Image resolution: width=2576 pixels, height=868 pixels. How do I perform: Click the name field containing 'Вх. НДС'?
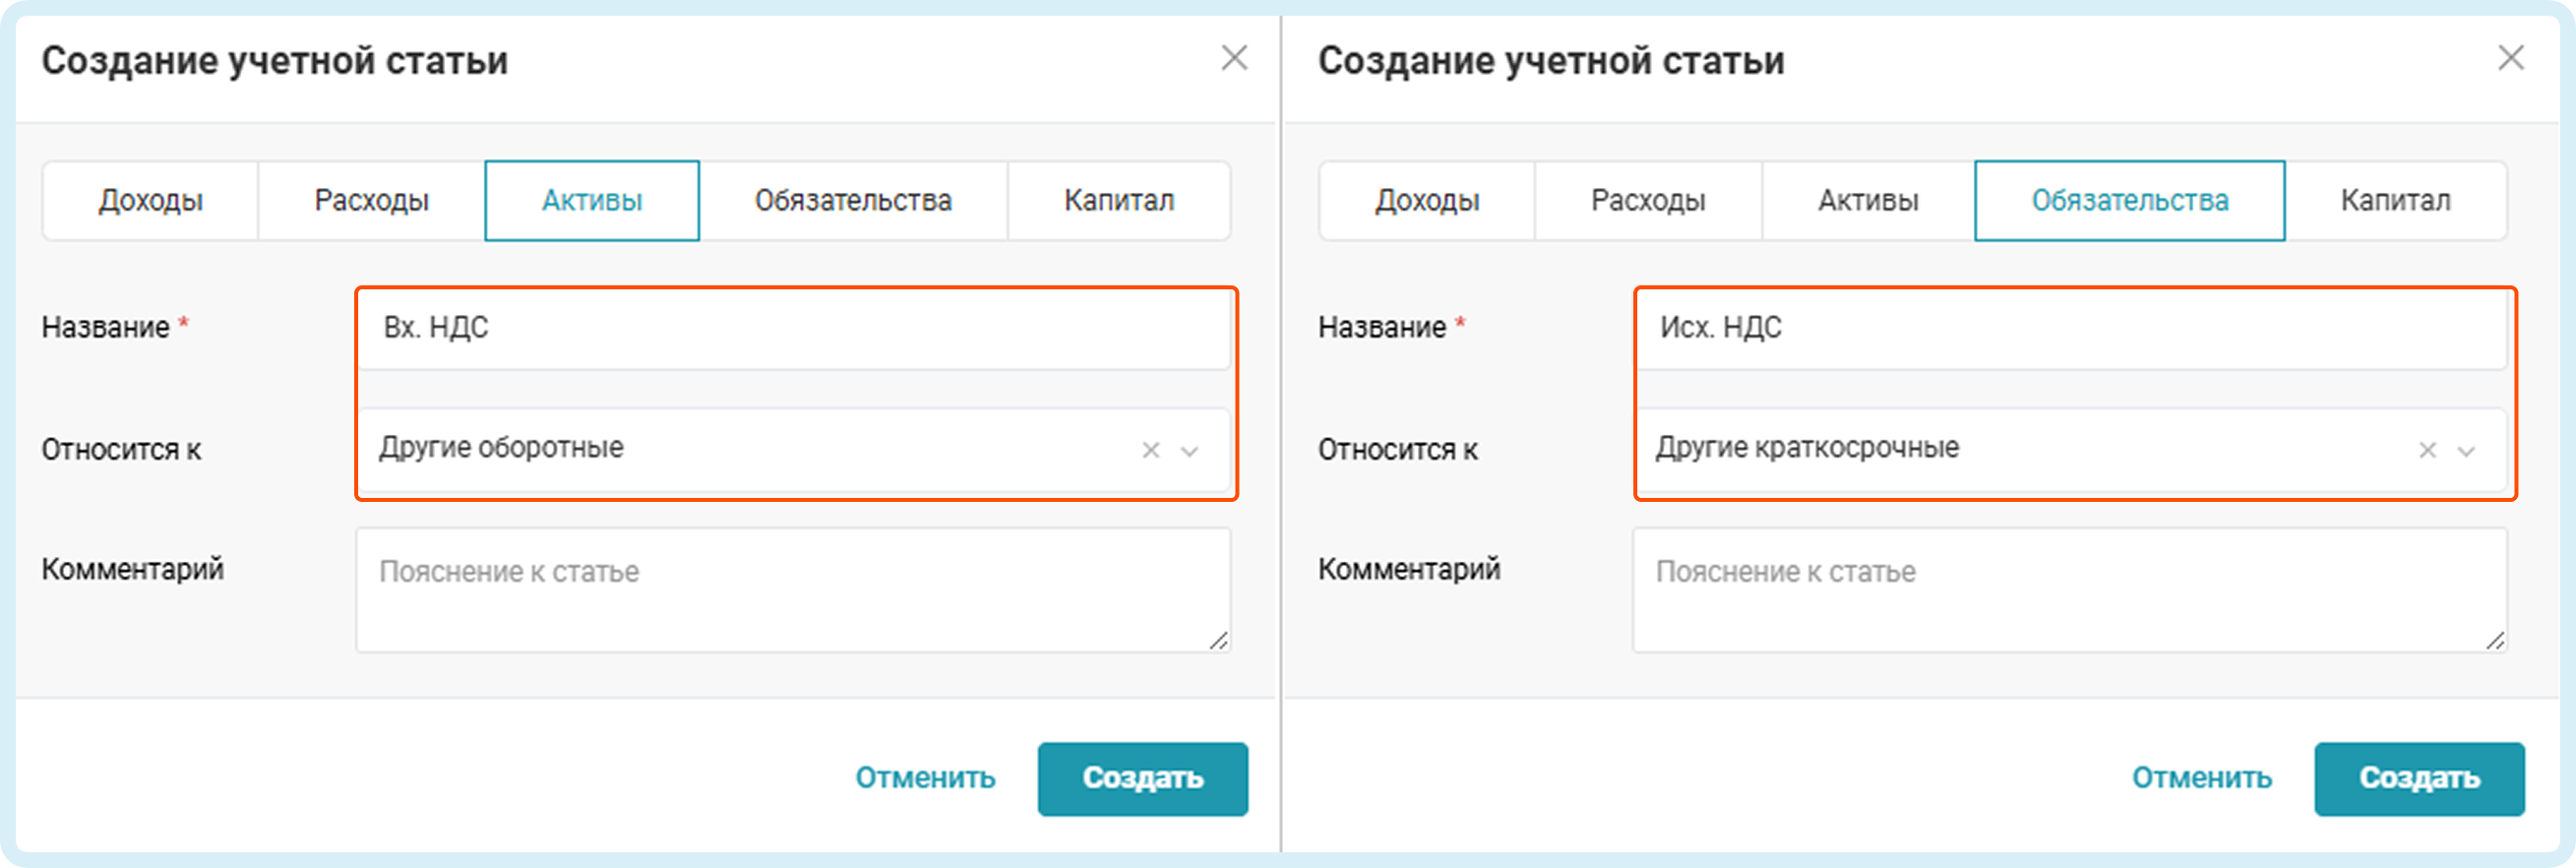click(x=794, y=328)
